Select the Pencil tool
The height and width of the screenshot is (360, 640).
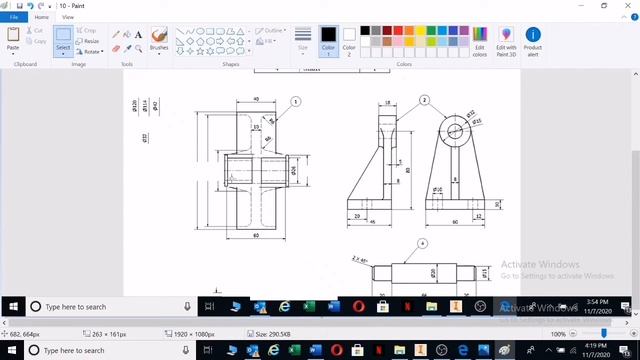click(x=116, y=34)
